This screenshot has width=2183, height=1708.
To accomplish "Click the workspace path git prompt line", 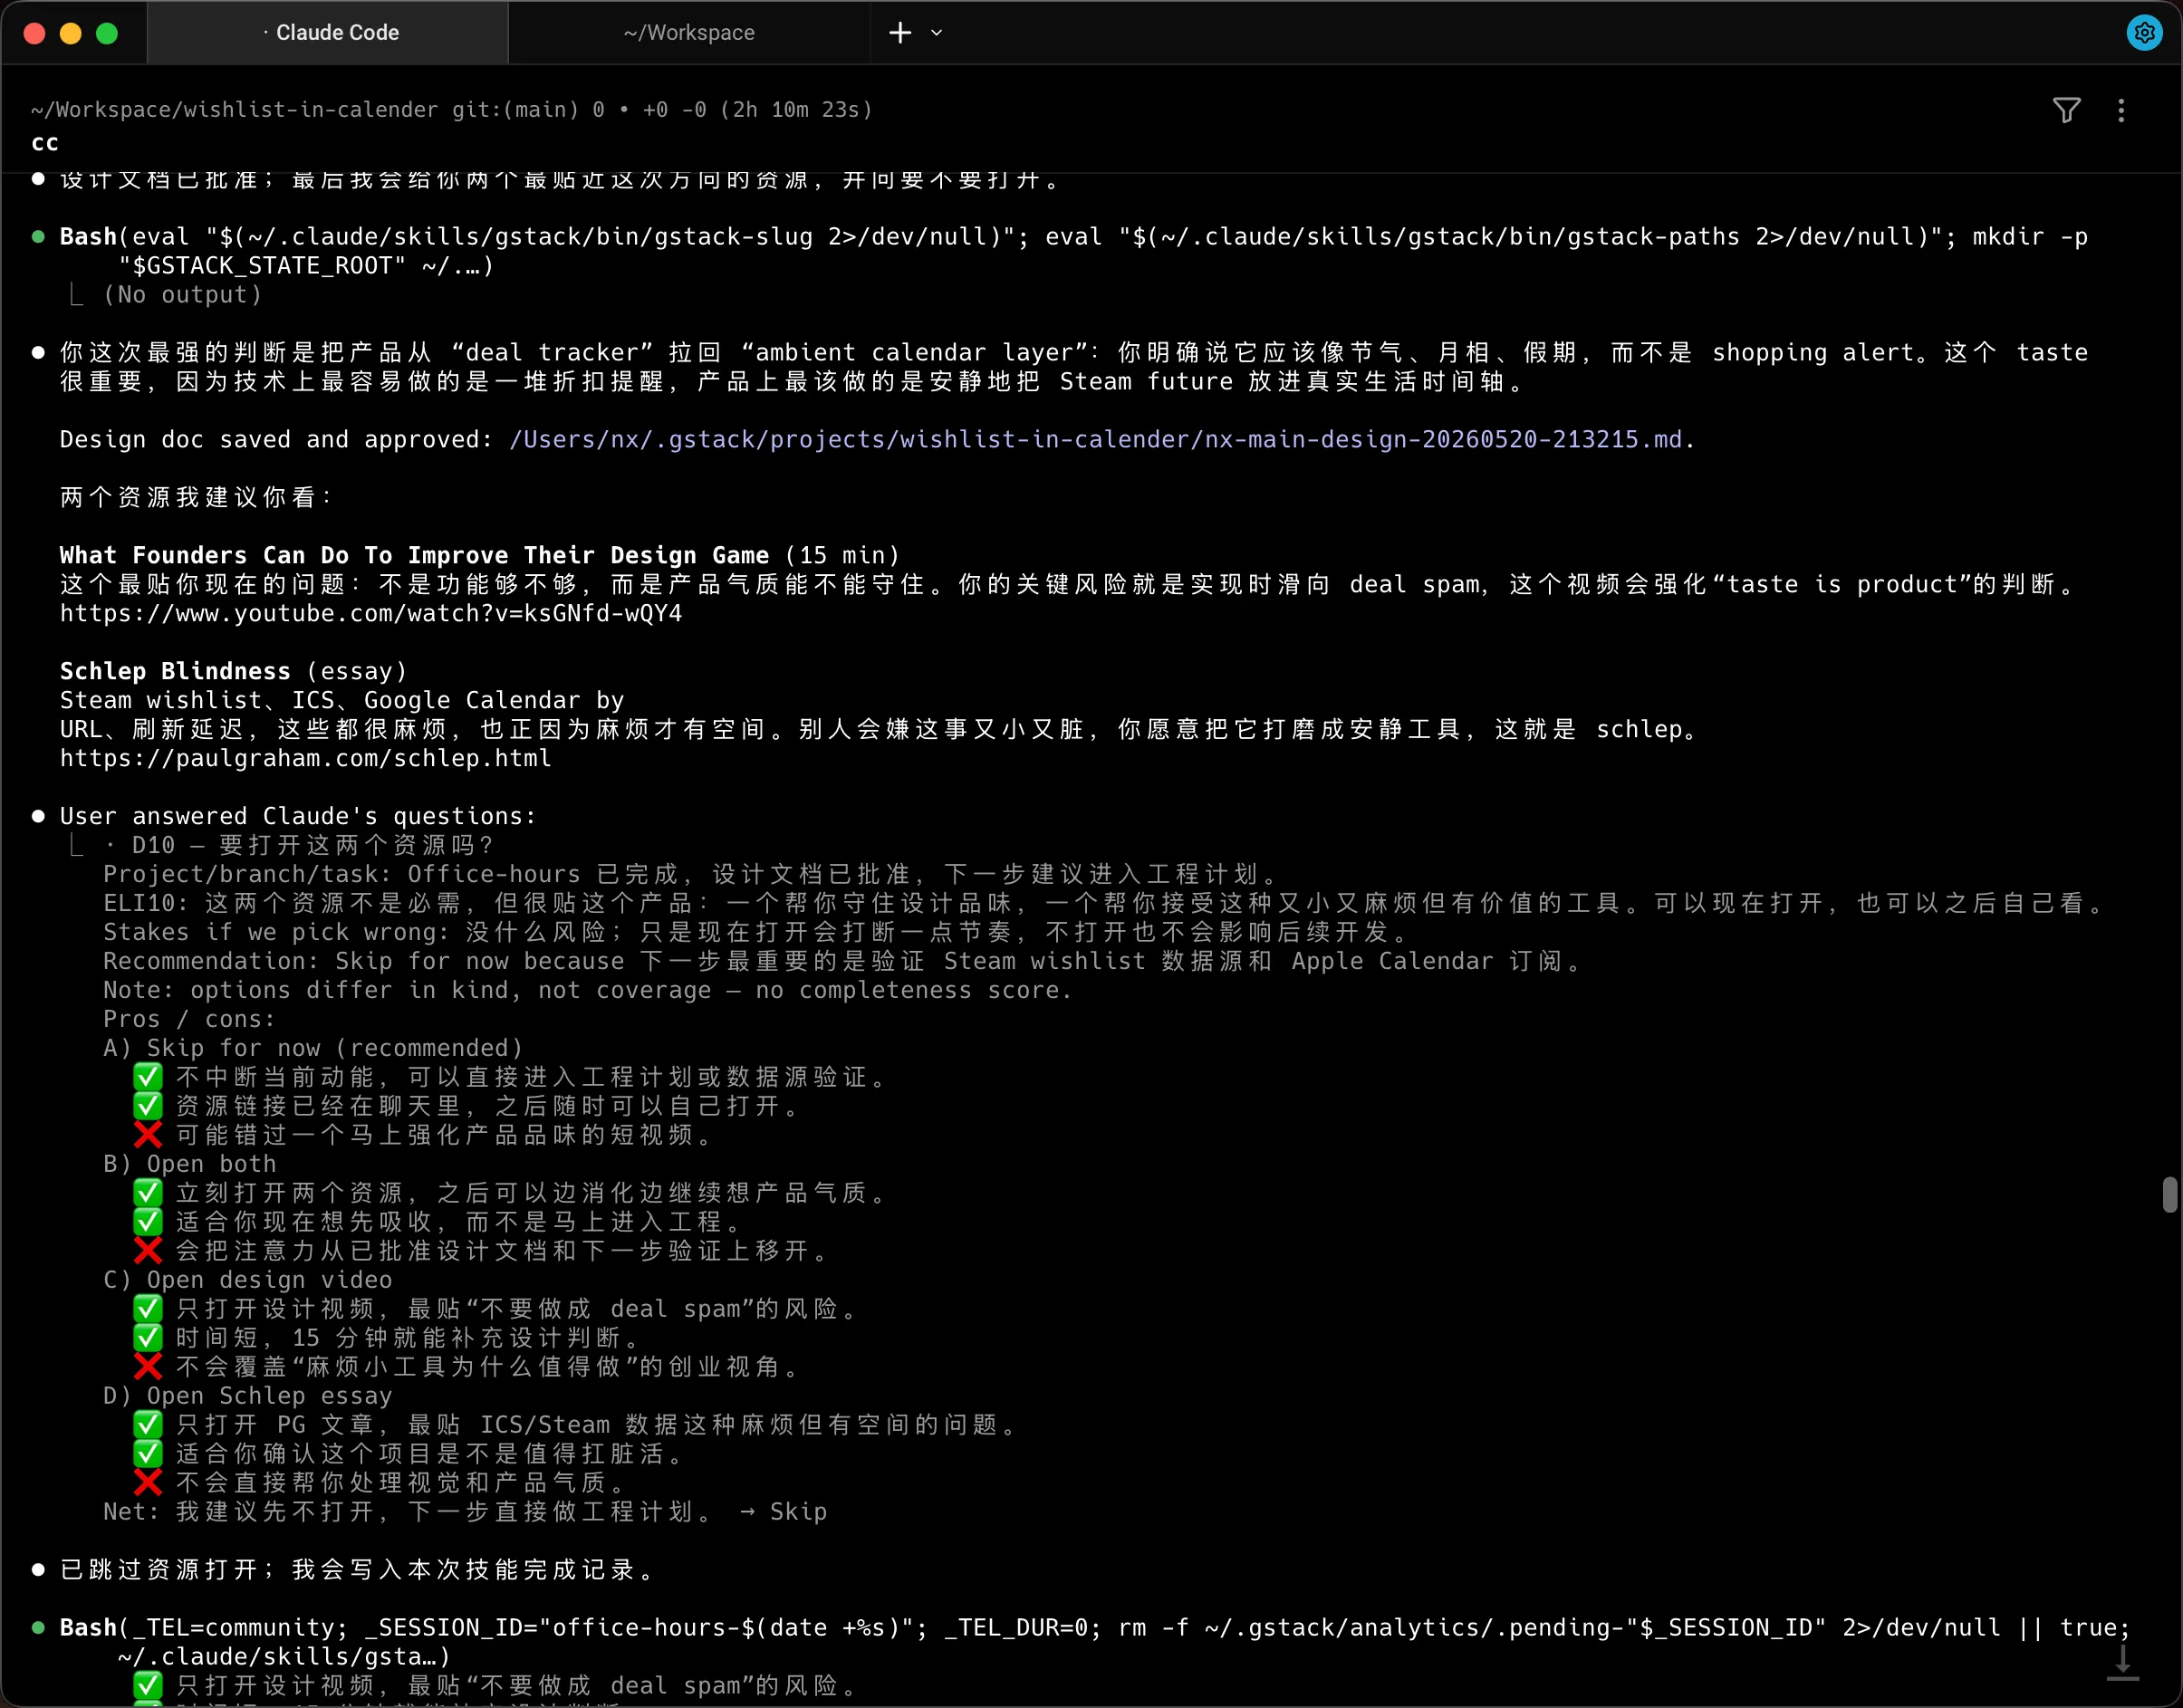I will tap(452, 110).
